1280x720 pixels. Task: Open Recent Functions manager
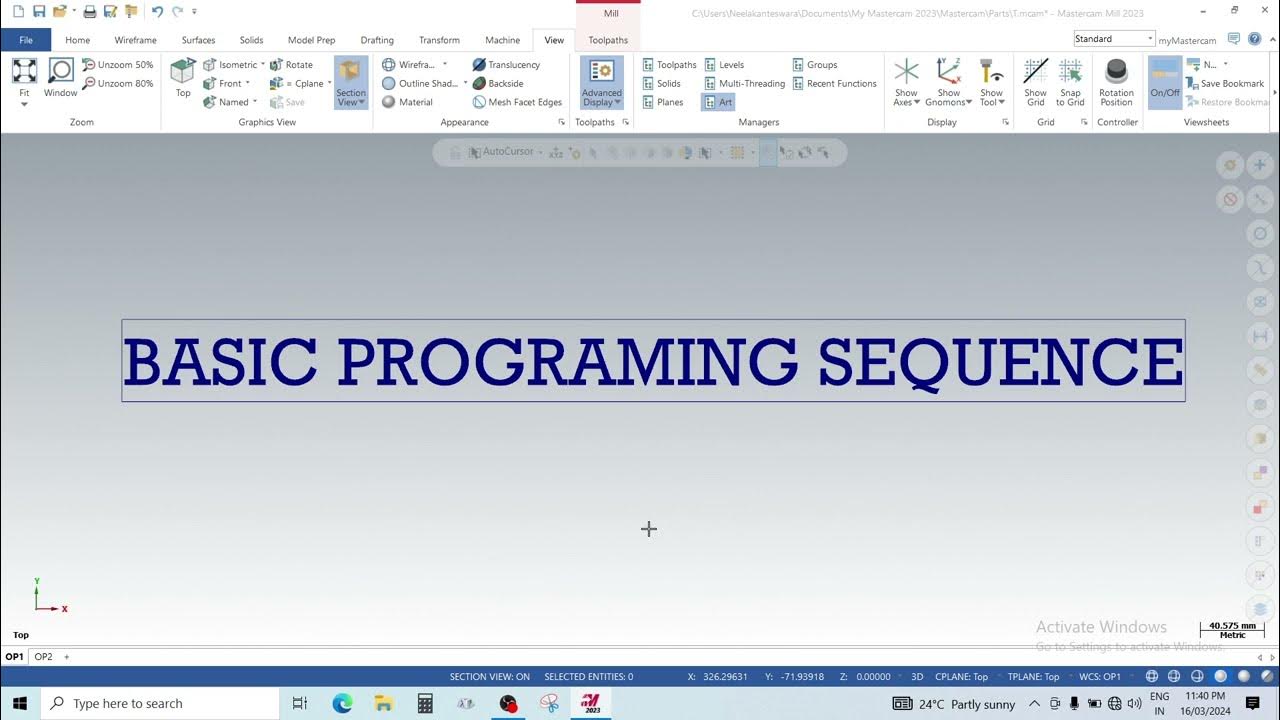[835, 83]
